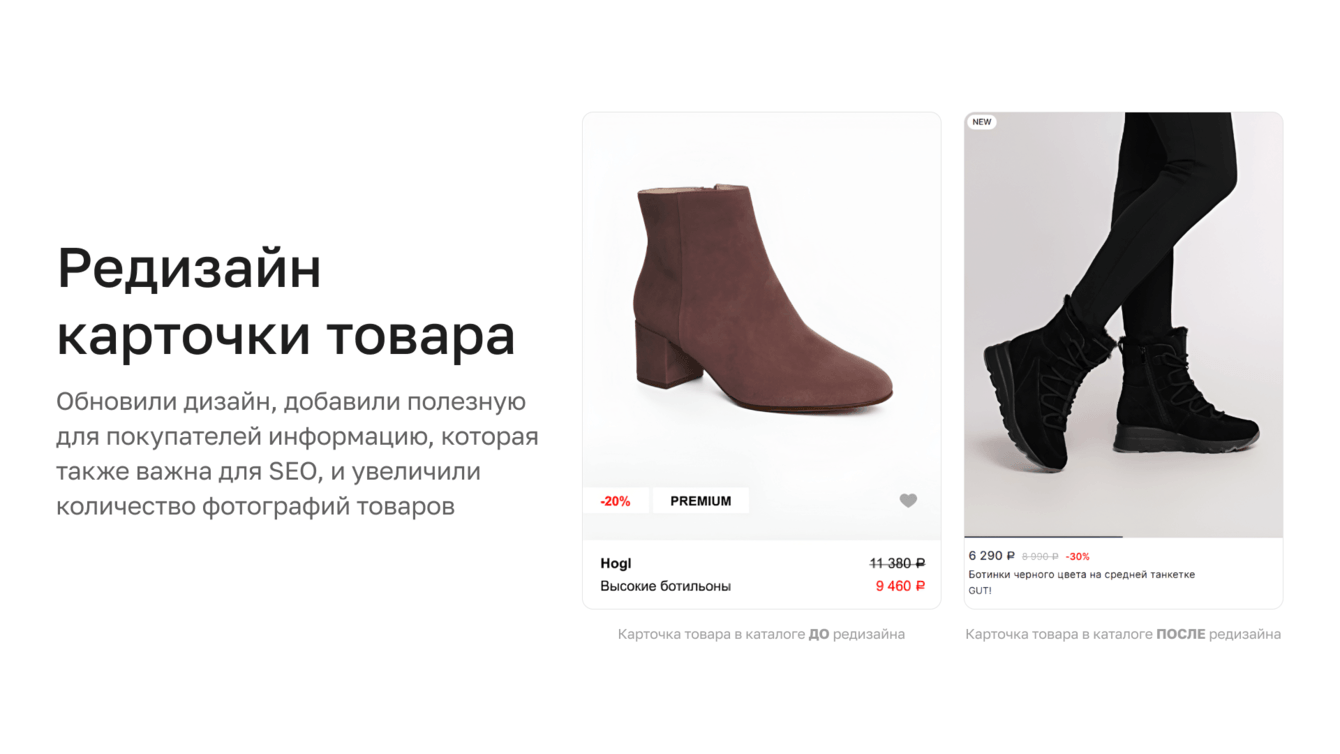The width and height of the screenshot is (1340, 754).
Task: Click the red -30% discount label
Action: tap(1077, 557)
